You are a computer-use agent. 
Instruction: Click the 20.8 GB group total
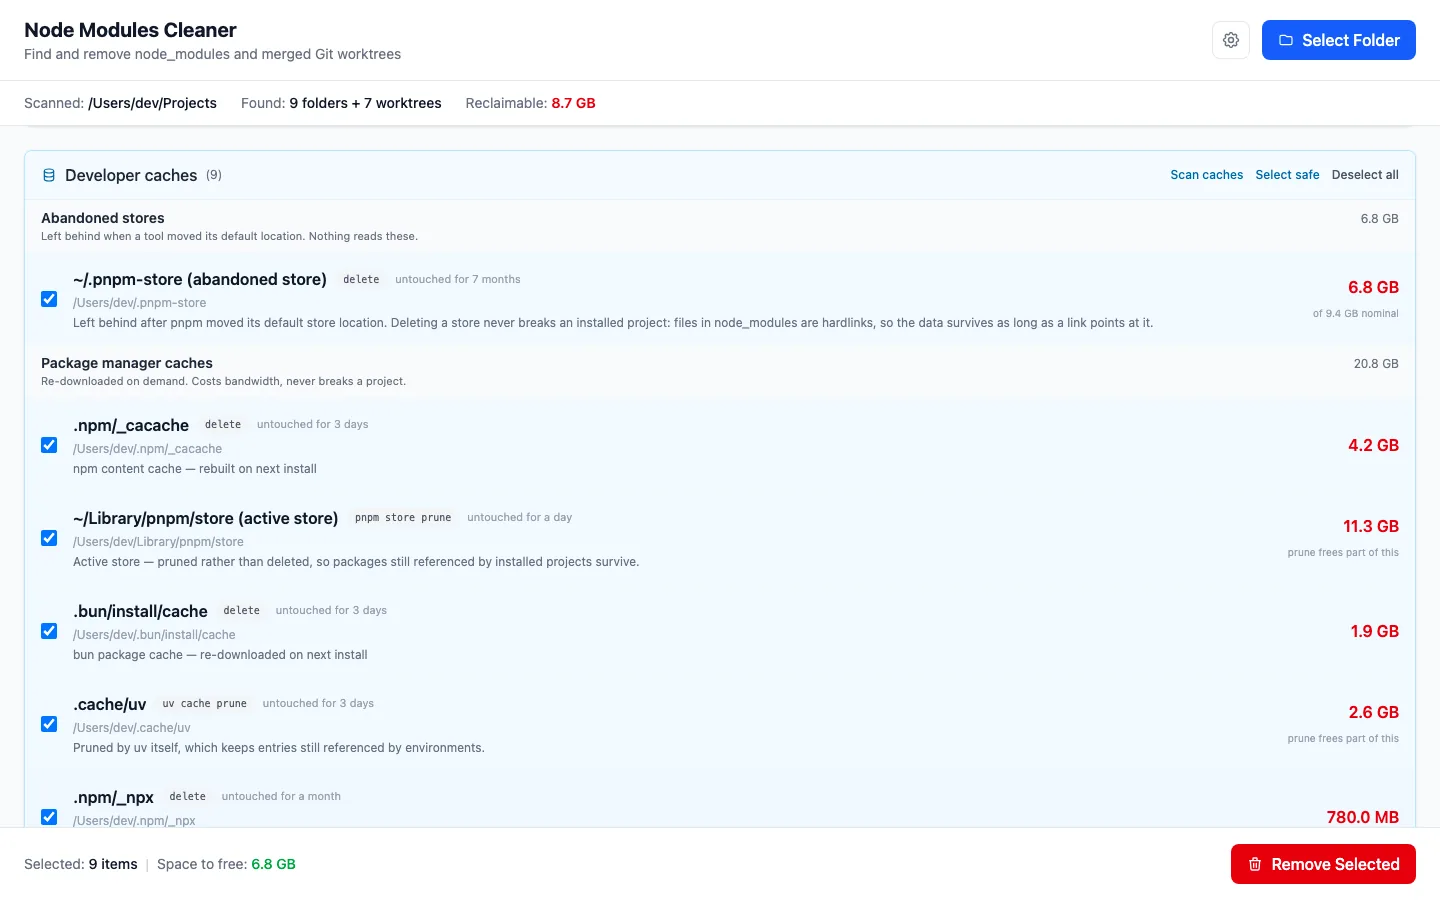click(1376, 364)
